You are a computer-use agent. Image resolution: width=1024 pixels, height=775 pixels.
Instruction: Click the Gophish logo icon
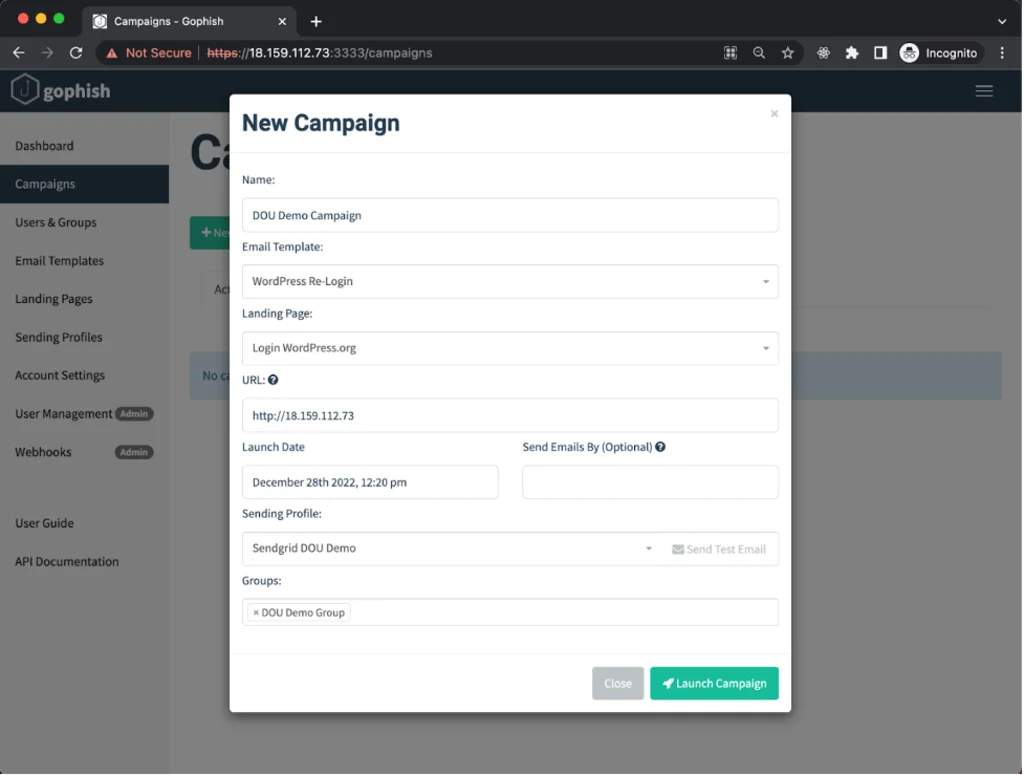tap(25, 89)
